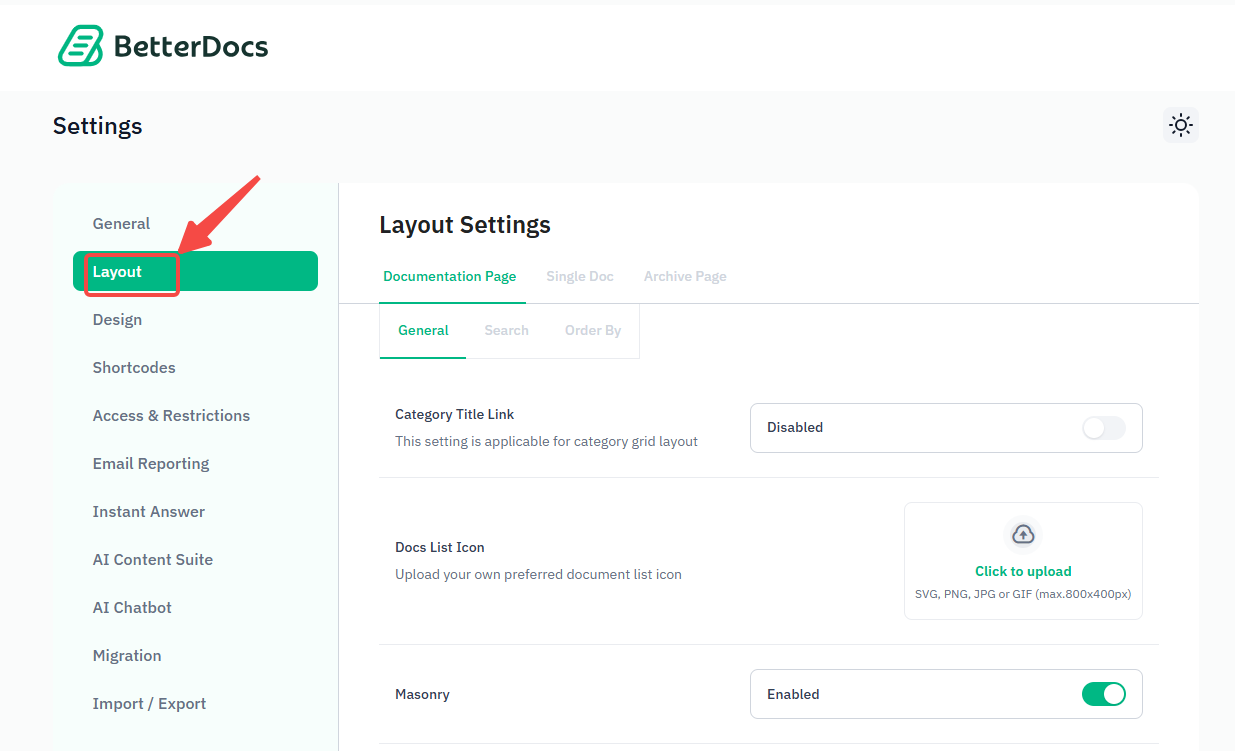Open the Search sub-tab
The image size is (1235, 751).
coord(506,330)
